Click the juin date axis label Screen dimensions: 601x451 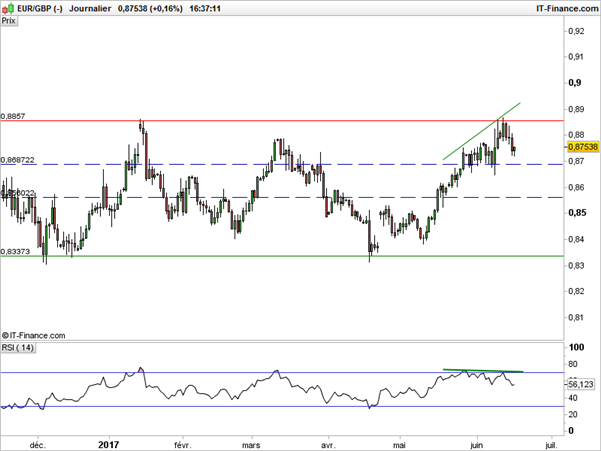476,445
